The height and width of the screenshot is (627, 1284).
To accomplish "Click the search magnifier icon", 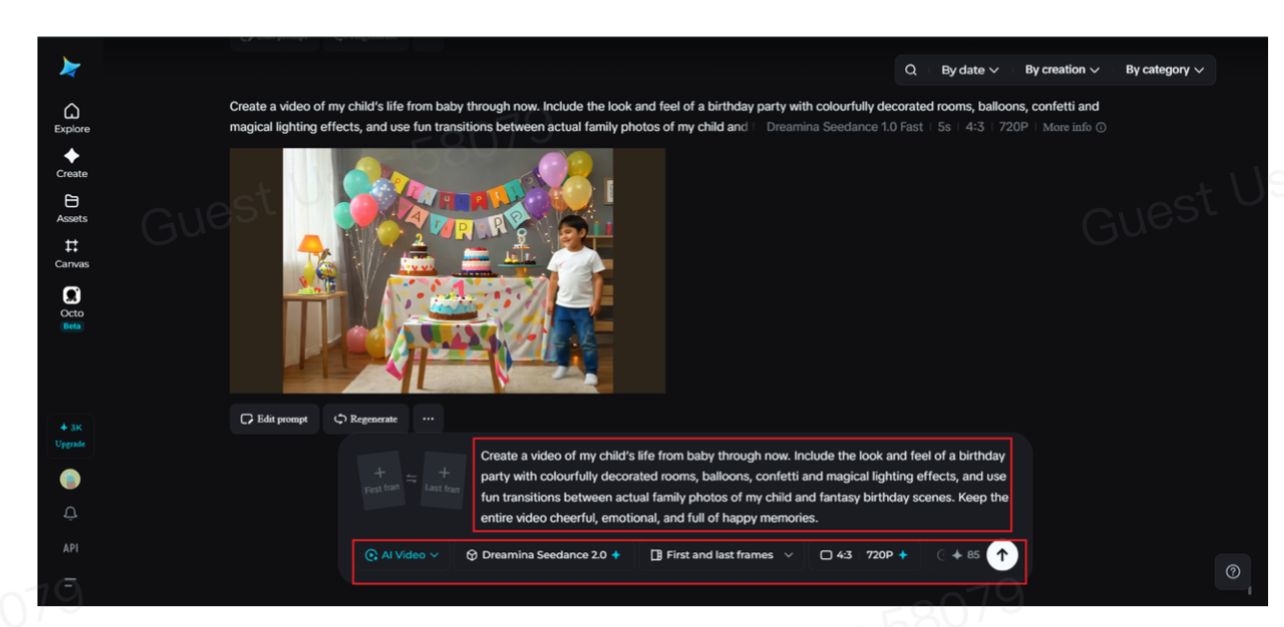I will [910, 70].
